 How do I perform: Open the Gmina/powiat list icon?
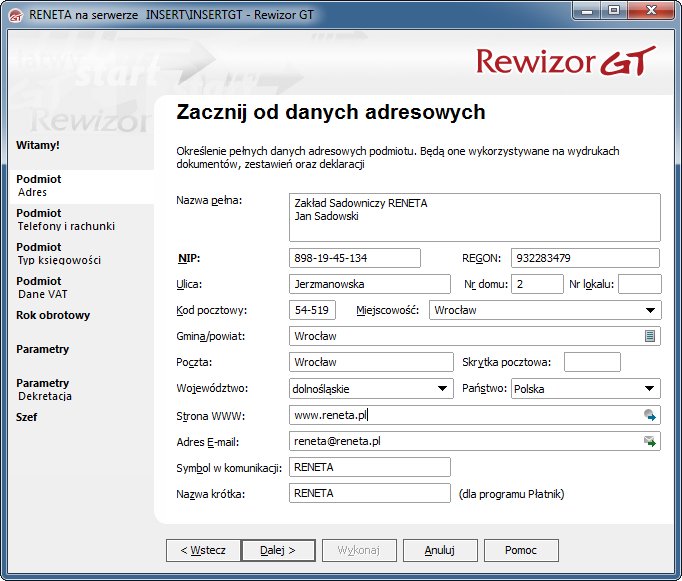(650, 336)
